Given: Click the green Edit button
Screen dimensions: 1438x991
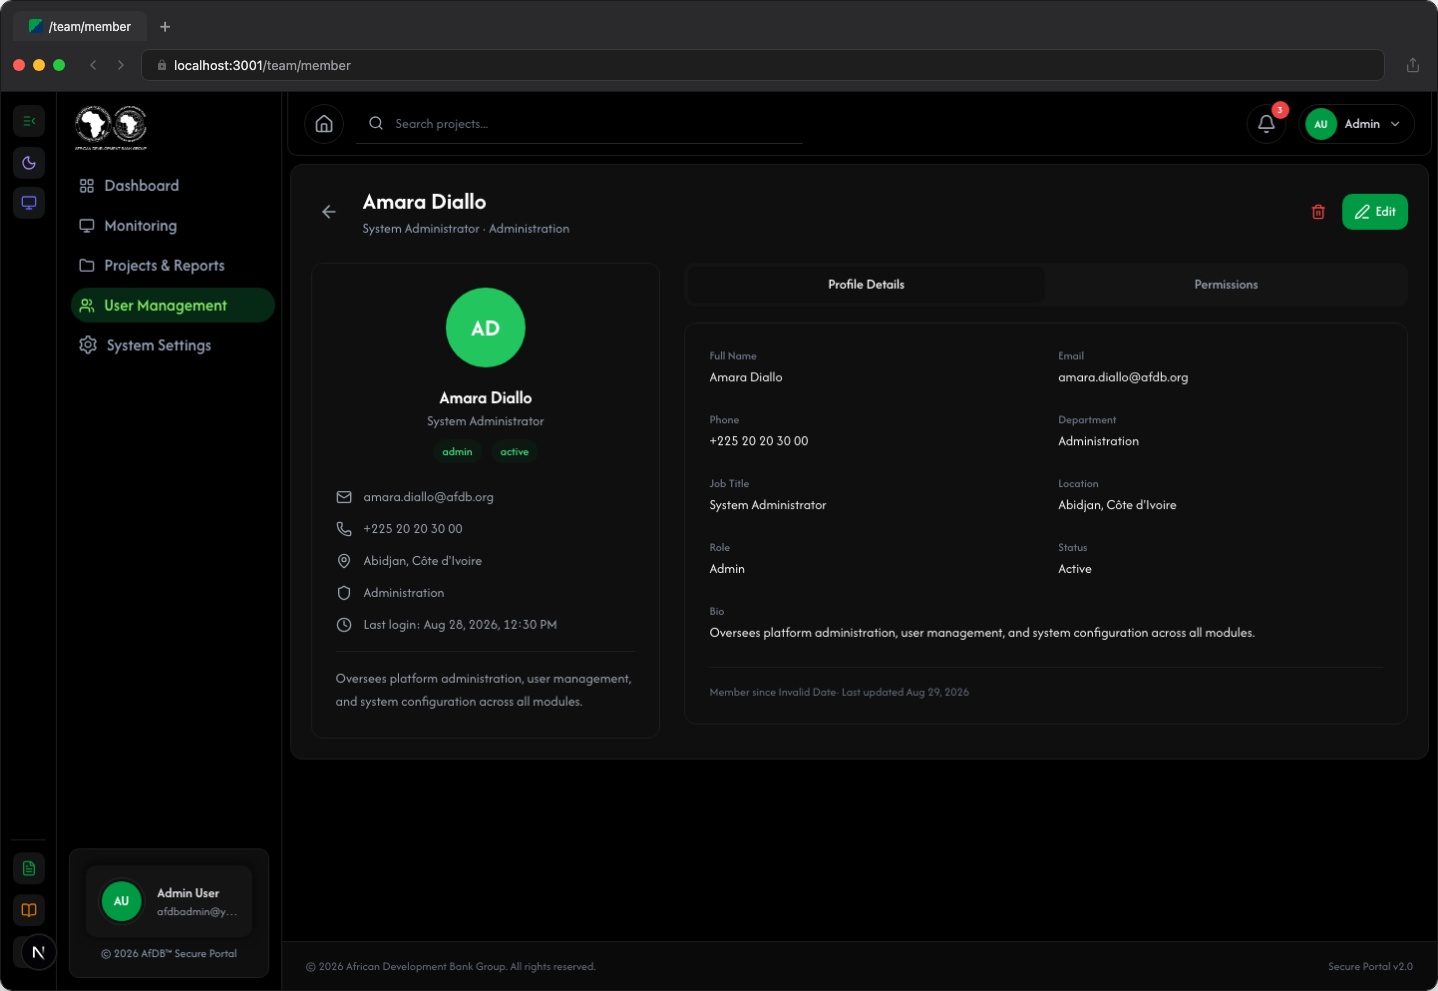Looking at the screenshot, I should (x=1374, y=212).
